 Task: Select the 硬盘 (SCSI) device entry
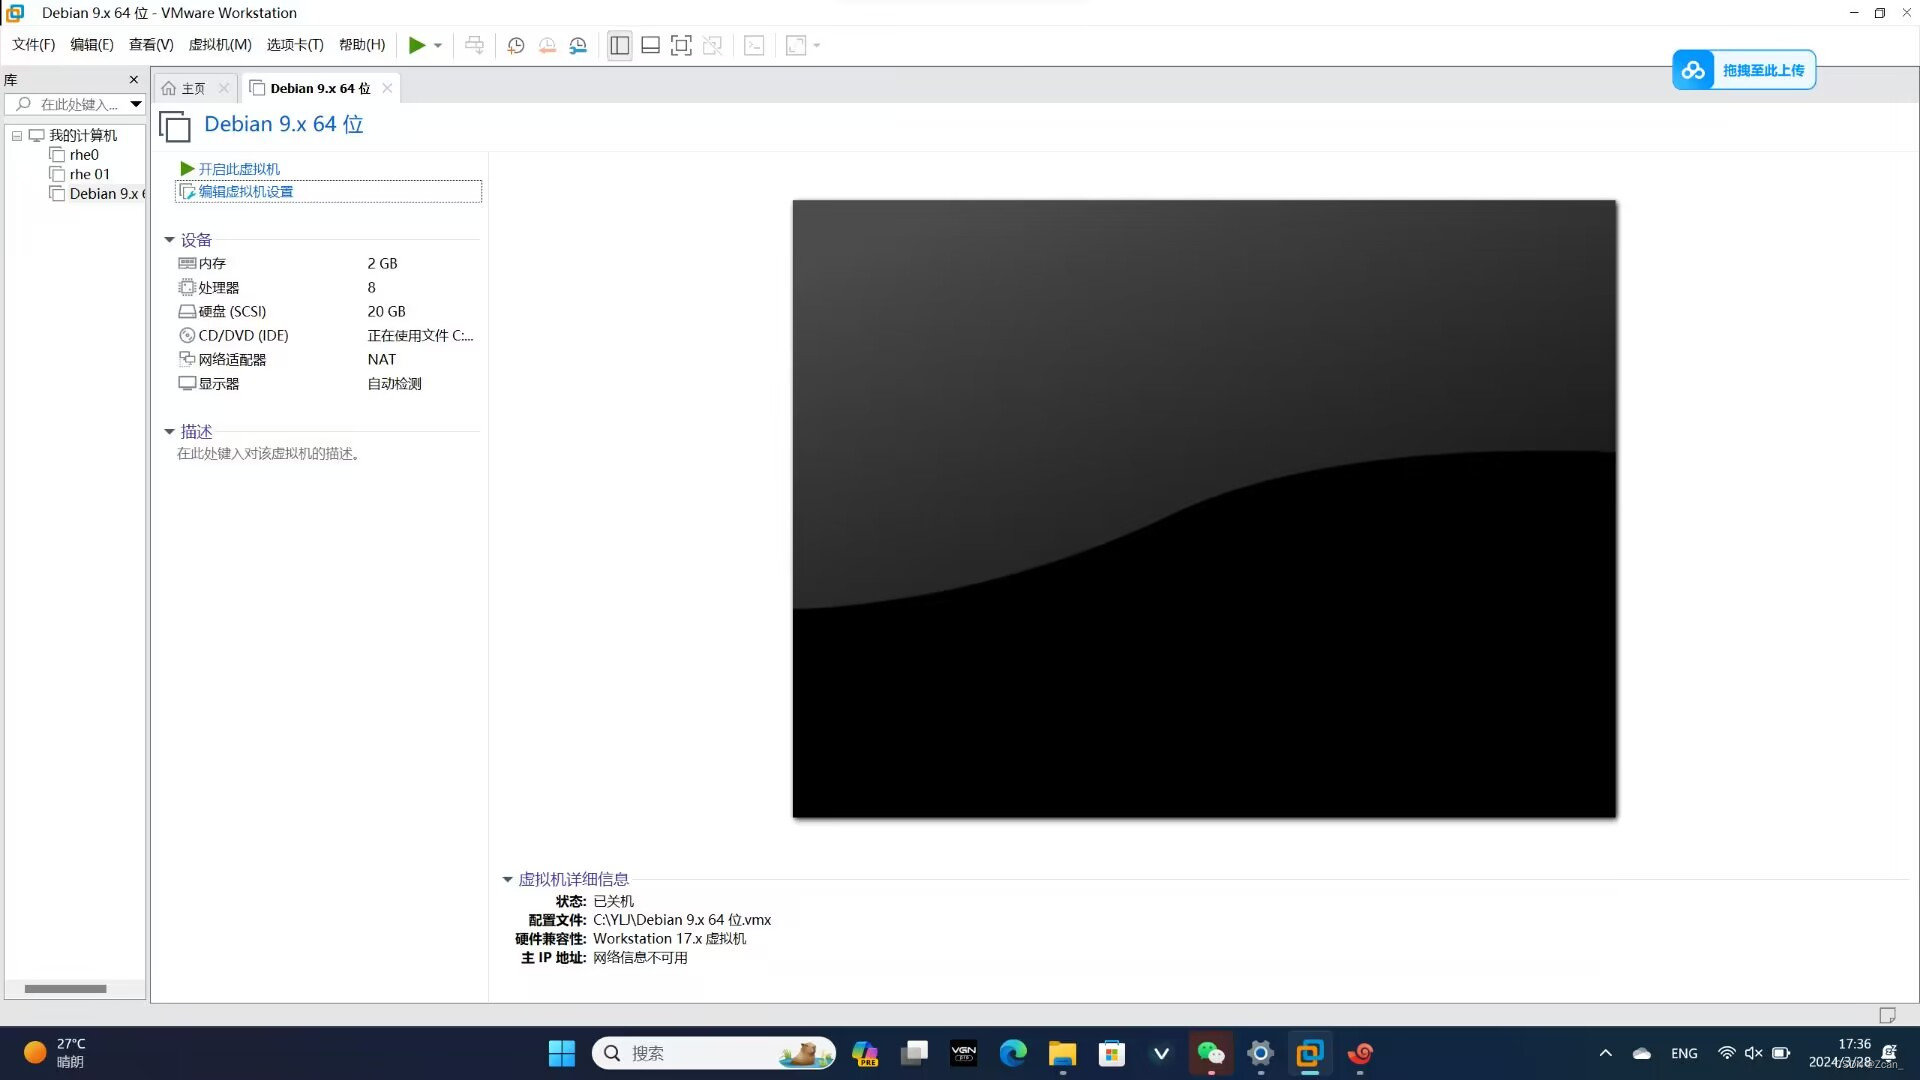pos(232,311)
